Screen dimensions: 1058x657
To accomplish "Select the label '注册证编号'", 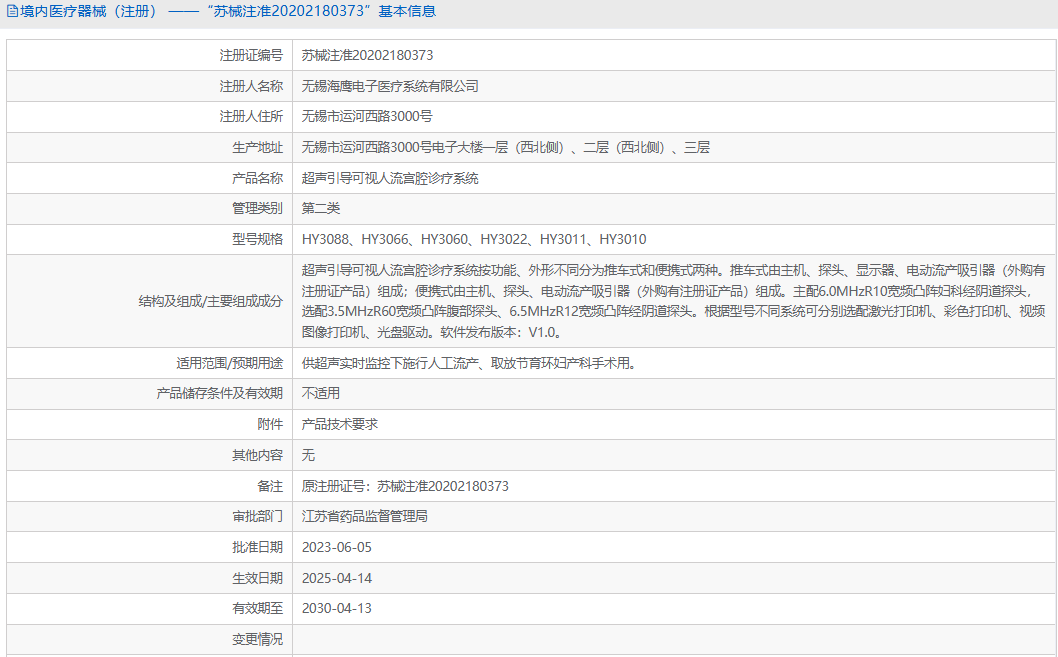I will point(251,55).
